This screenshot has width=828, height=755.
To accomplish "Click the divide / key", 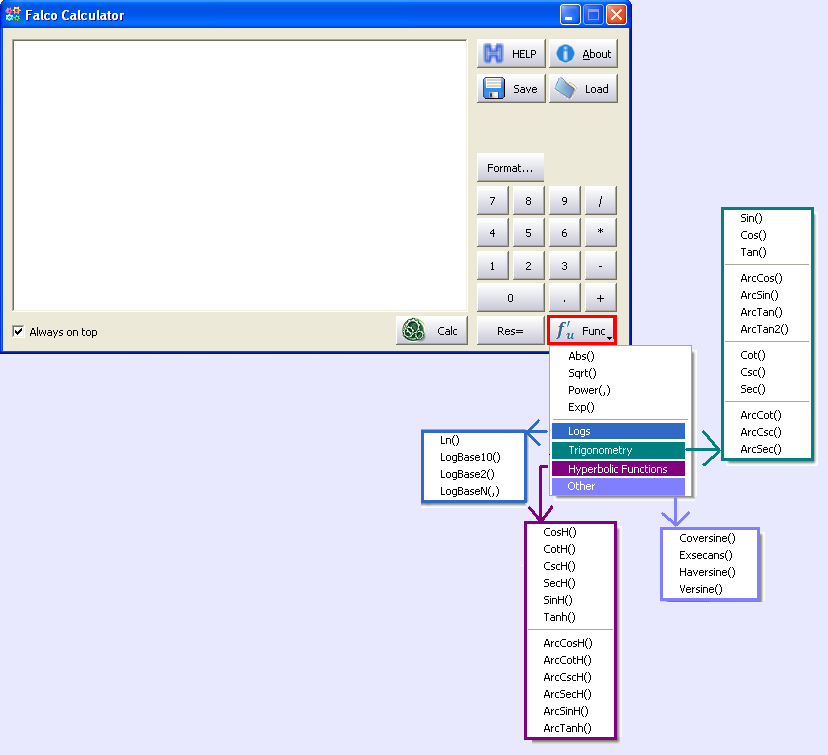I will click(600, 201).
